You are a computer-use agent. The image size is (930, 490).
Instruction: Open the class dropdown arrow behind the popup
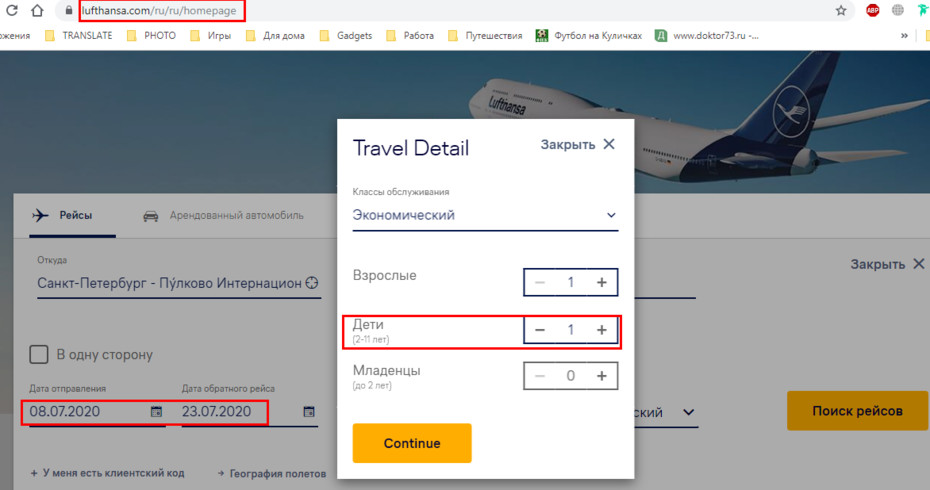click(x=688, y=412)
